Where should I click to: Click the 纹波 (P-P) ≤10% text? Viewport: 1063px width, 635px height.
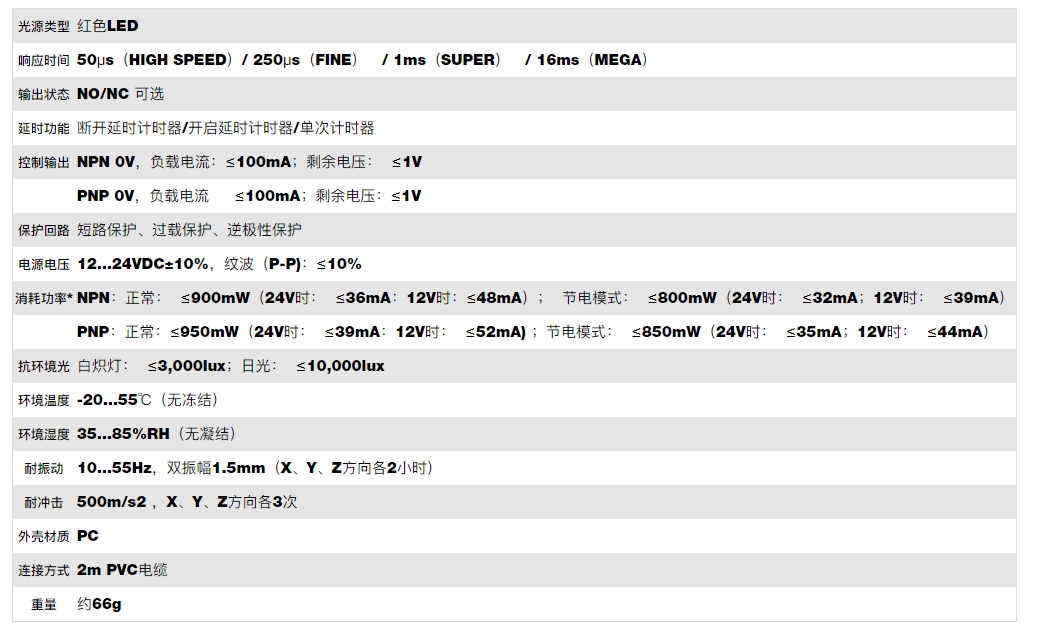[x=293, y=264]
